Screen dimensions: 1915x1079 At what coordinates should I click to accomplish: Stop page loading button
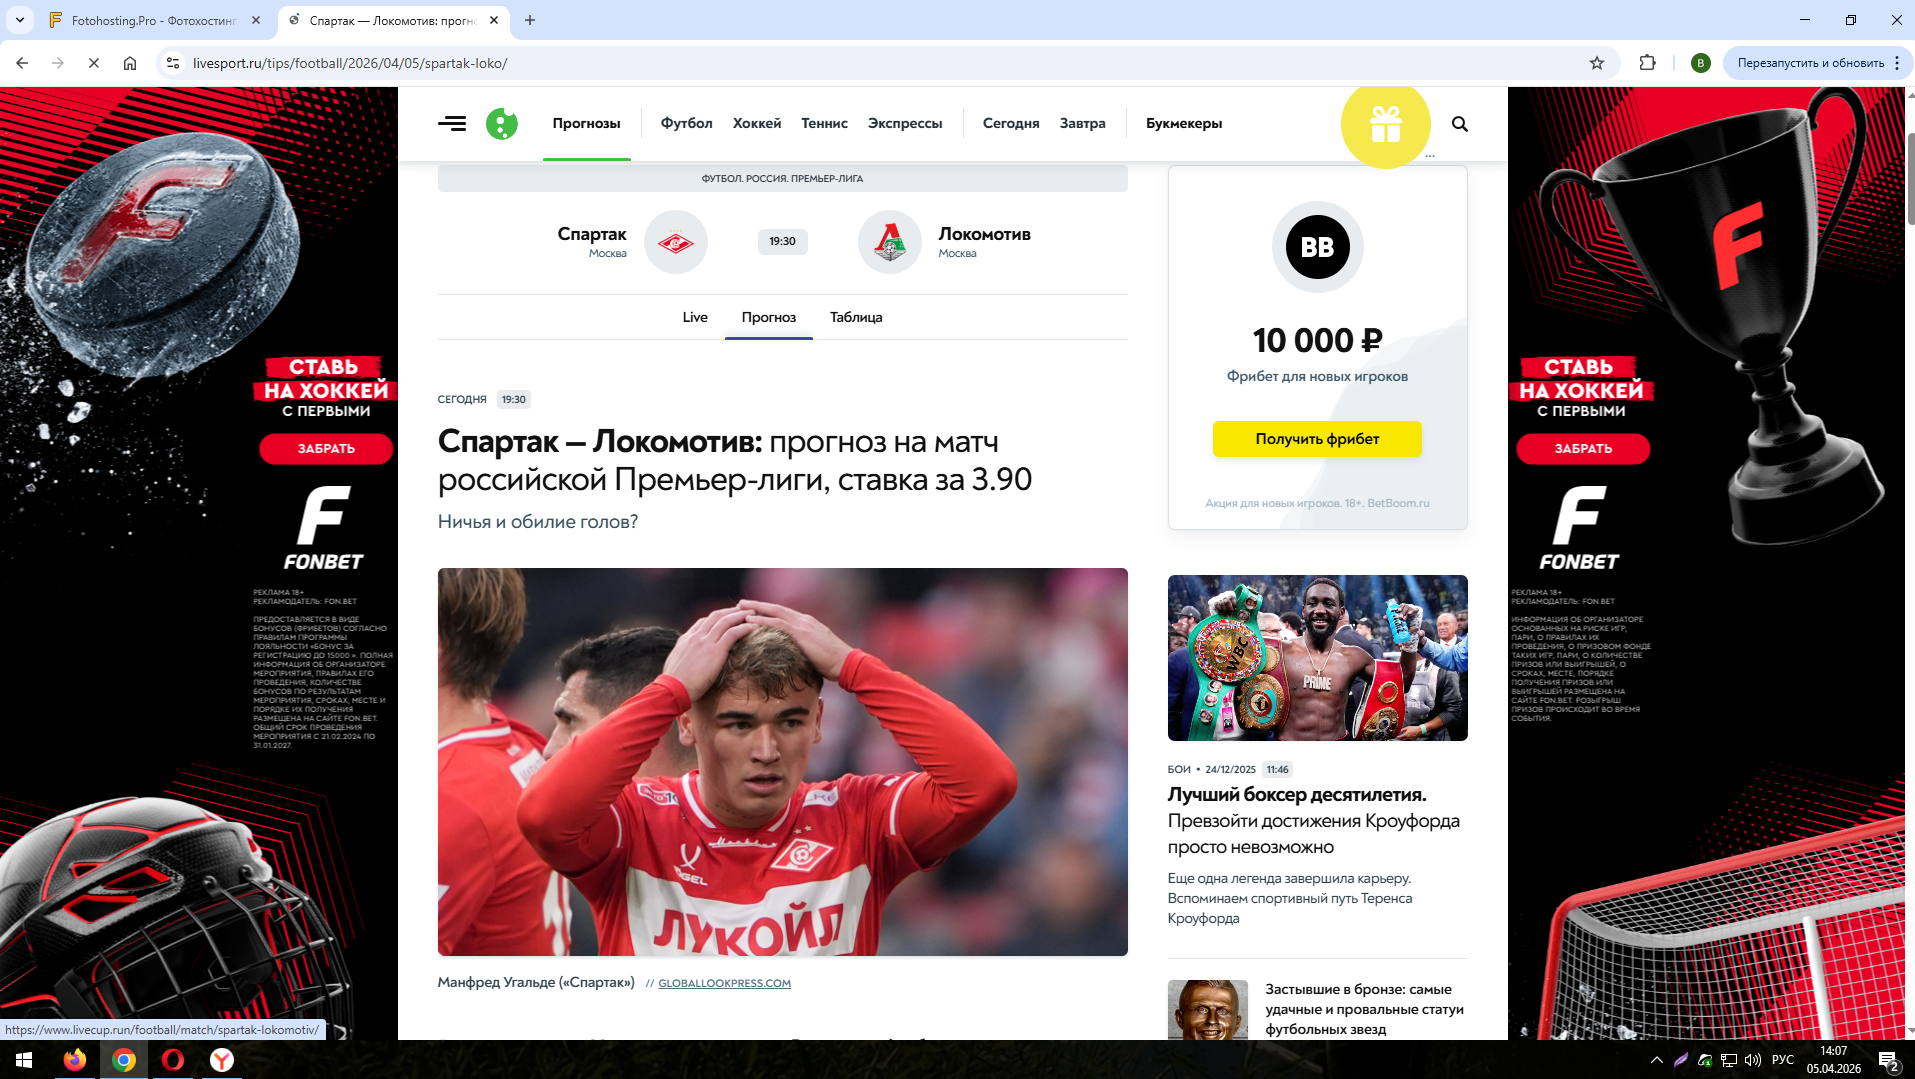tap(94, 63)
